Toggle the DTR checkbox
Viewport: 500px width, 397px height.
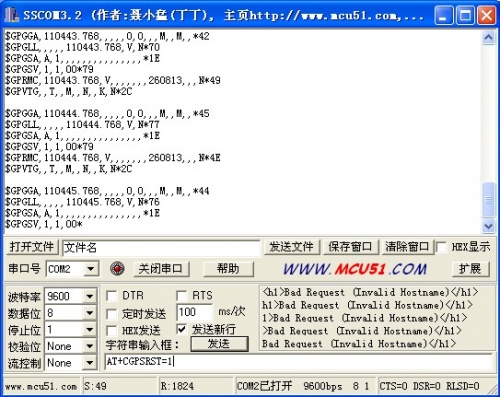[x=111, y=296]
